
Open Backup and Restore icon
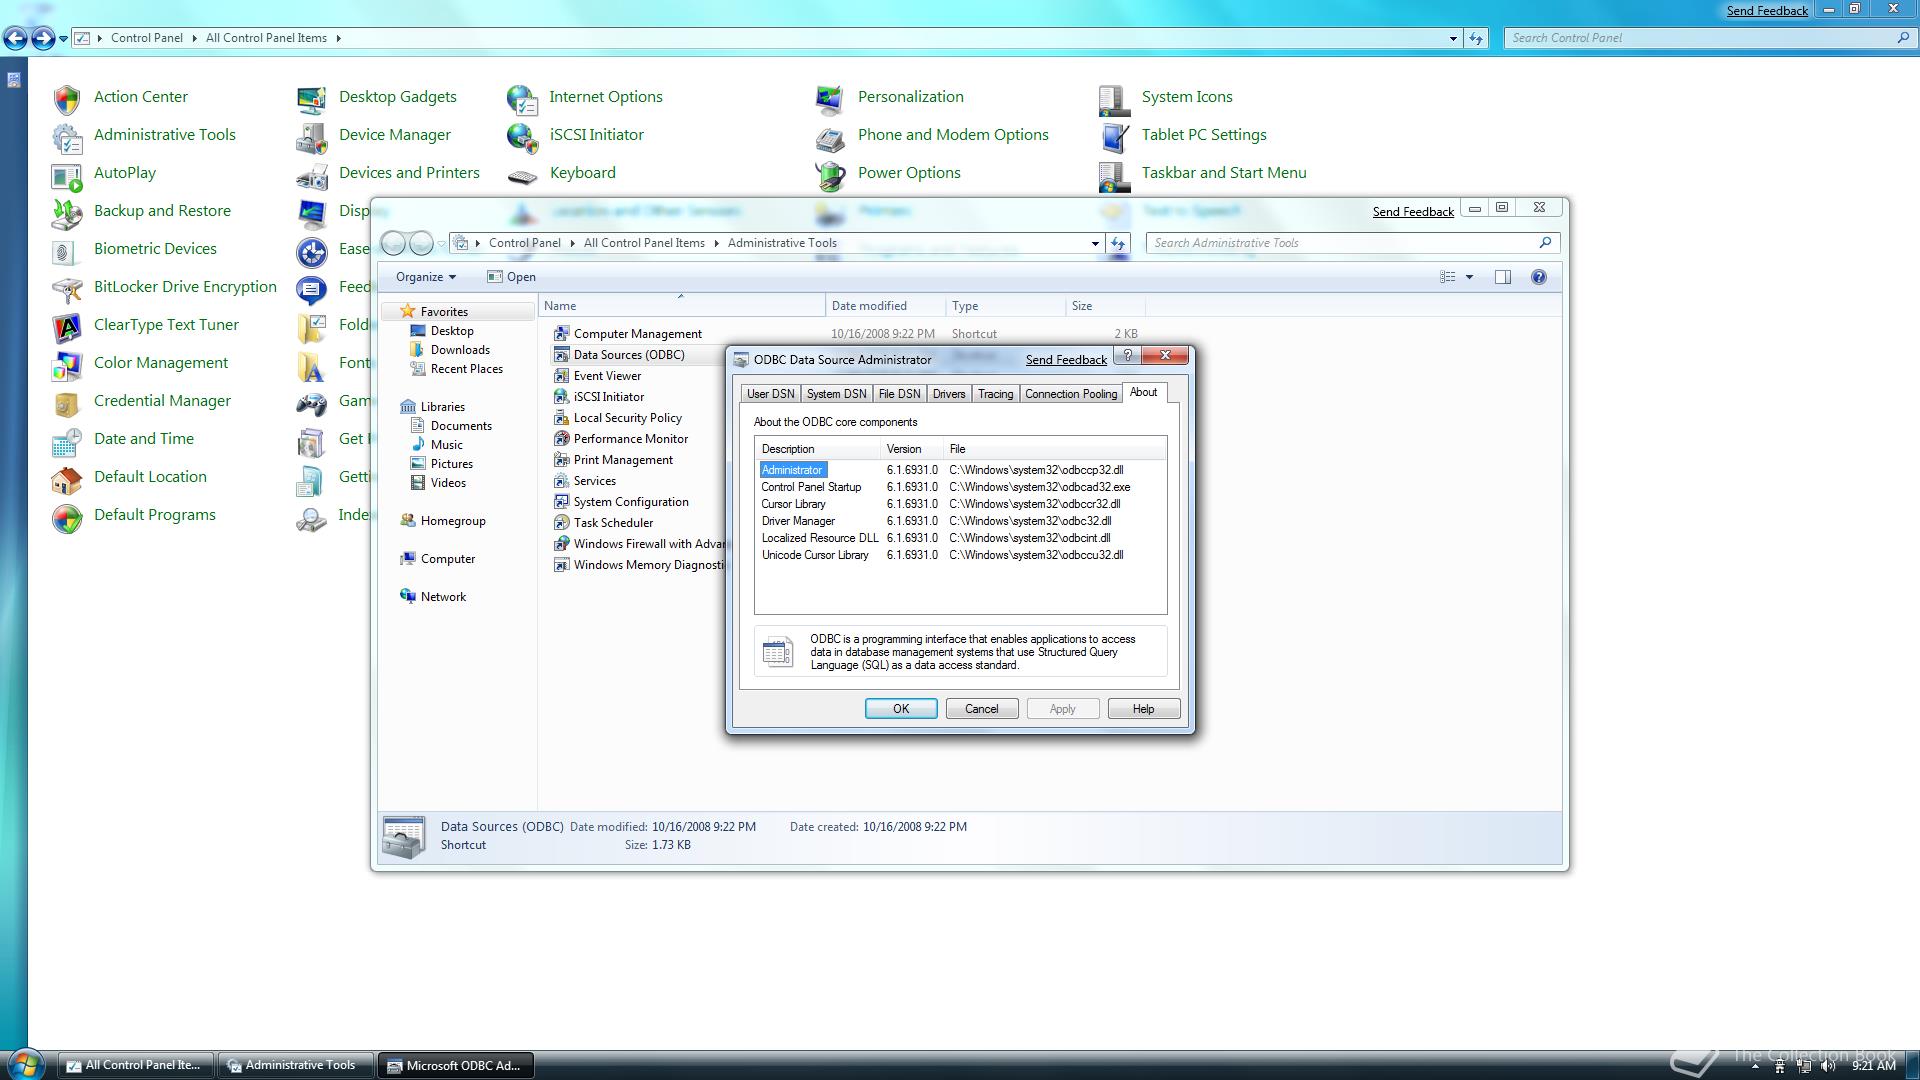click(67, 212)
